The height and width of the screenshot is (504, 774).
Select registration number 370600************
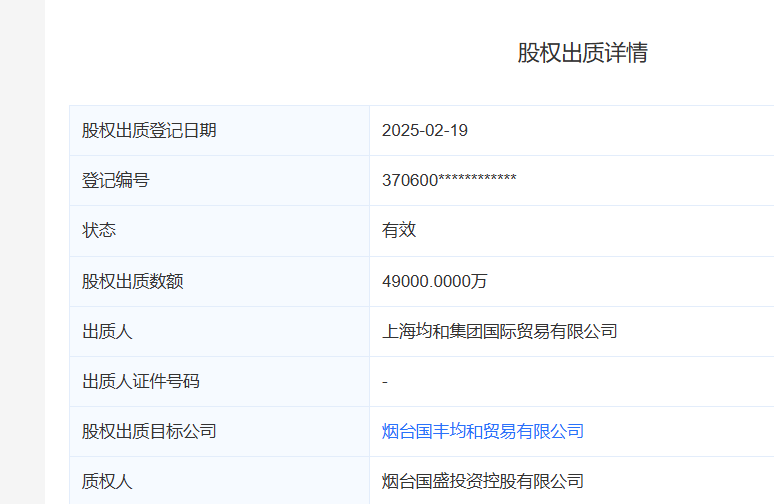point(449,180)
